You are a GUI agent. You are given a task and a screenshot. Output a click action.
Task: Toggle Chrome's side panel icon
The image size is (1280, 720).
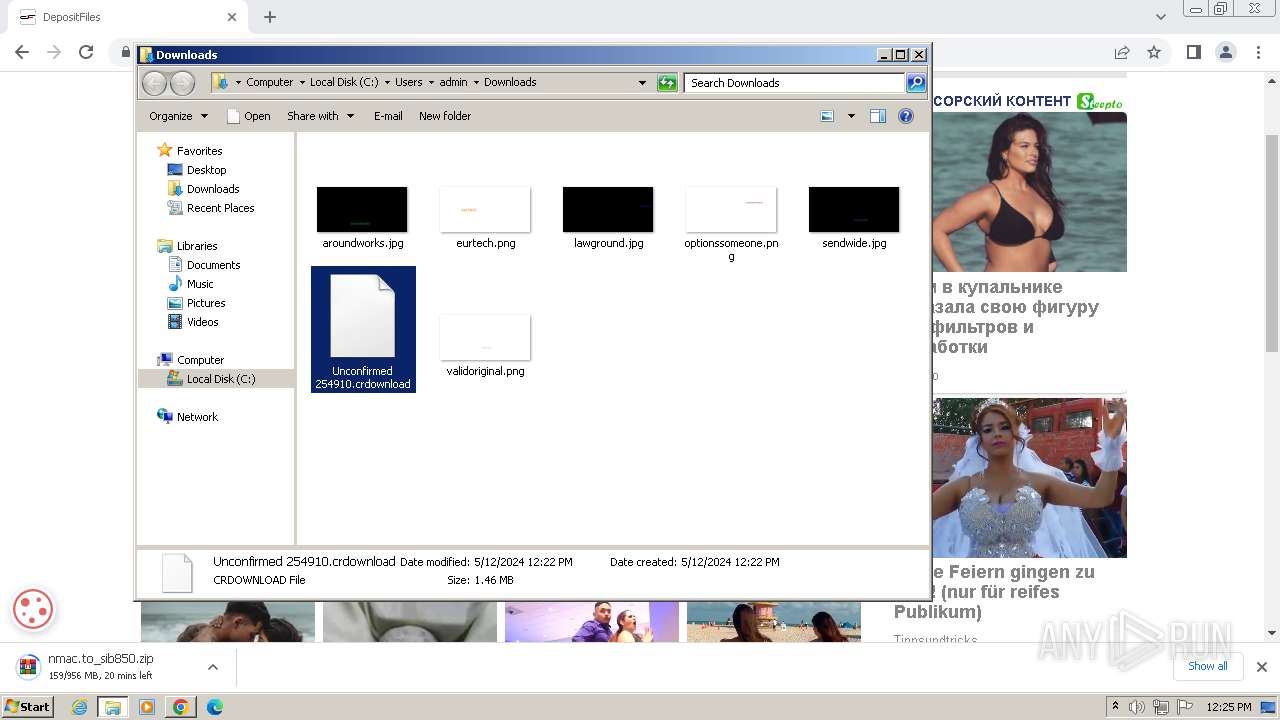[x=1193, y=52]
